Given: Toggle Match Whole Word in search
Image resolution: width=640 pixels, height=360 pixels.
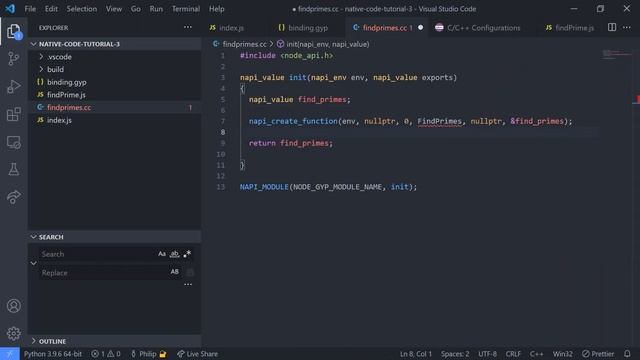Looking at the screenshot, I should pos(174,254).
